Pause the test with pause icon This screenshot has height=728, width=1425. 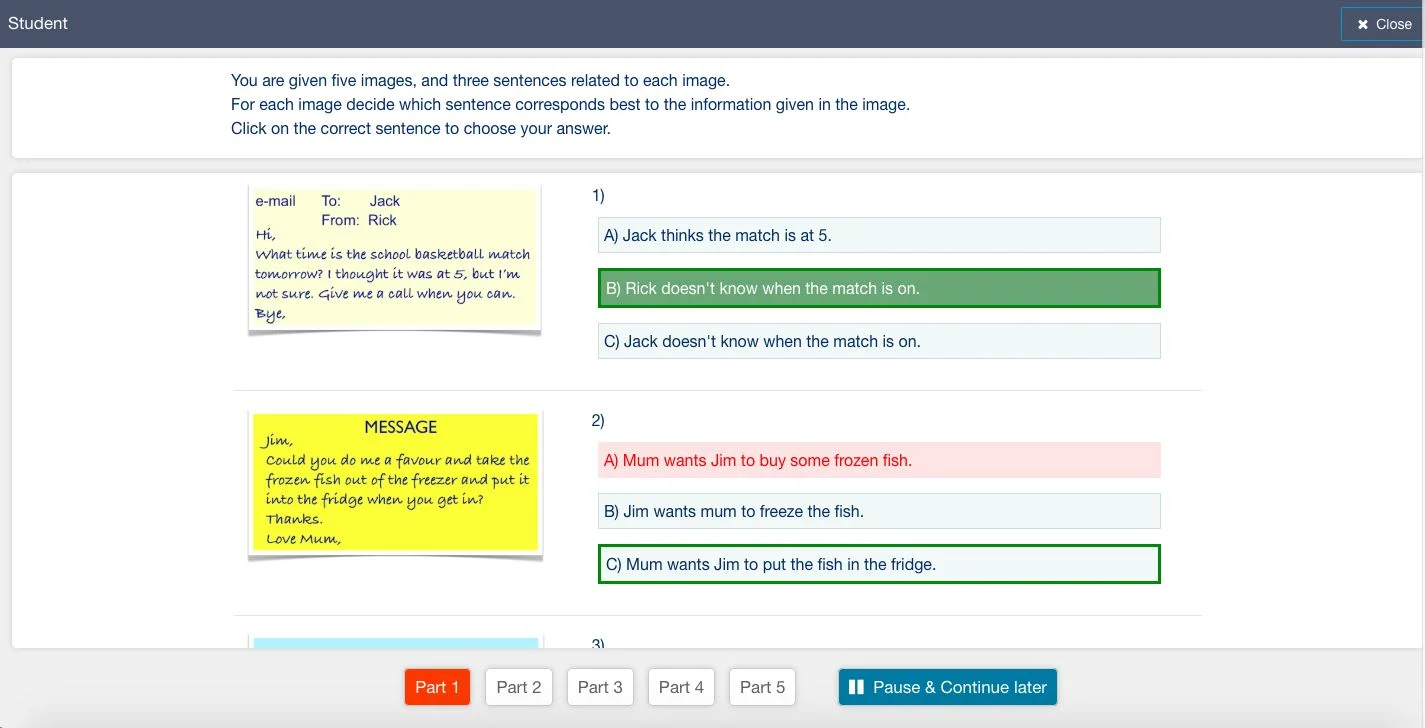856,687
